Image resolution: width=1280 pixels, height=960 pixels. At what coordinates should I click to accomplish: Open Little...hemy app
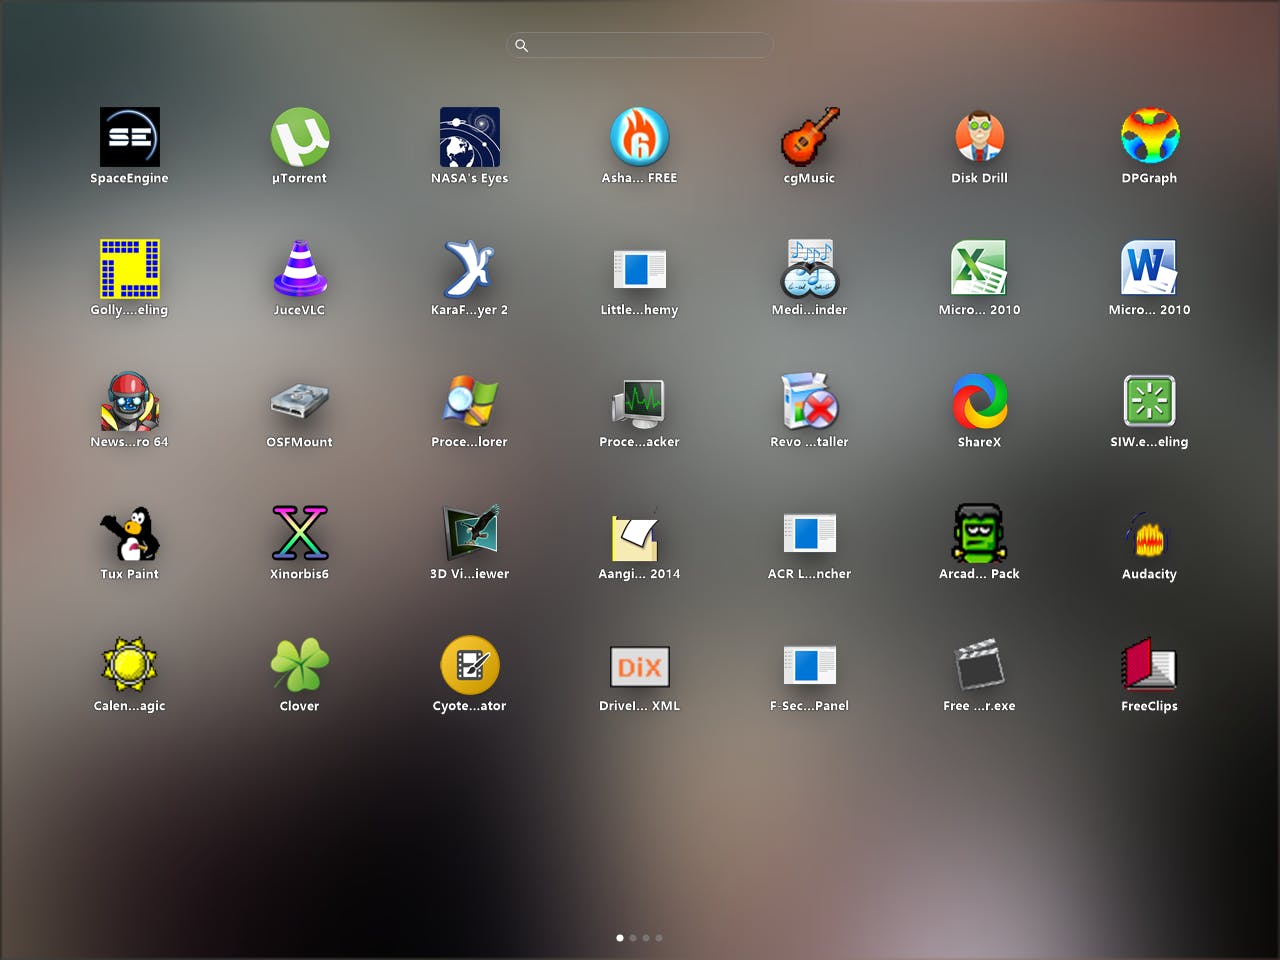coord(640,269)
